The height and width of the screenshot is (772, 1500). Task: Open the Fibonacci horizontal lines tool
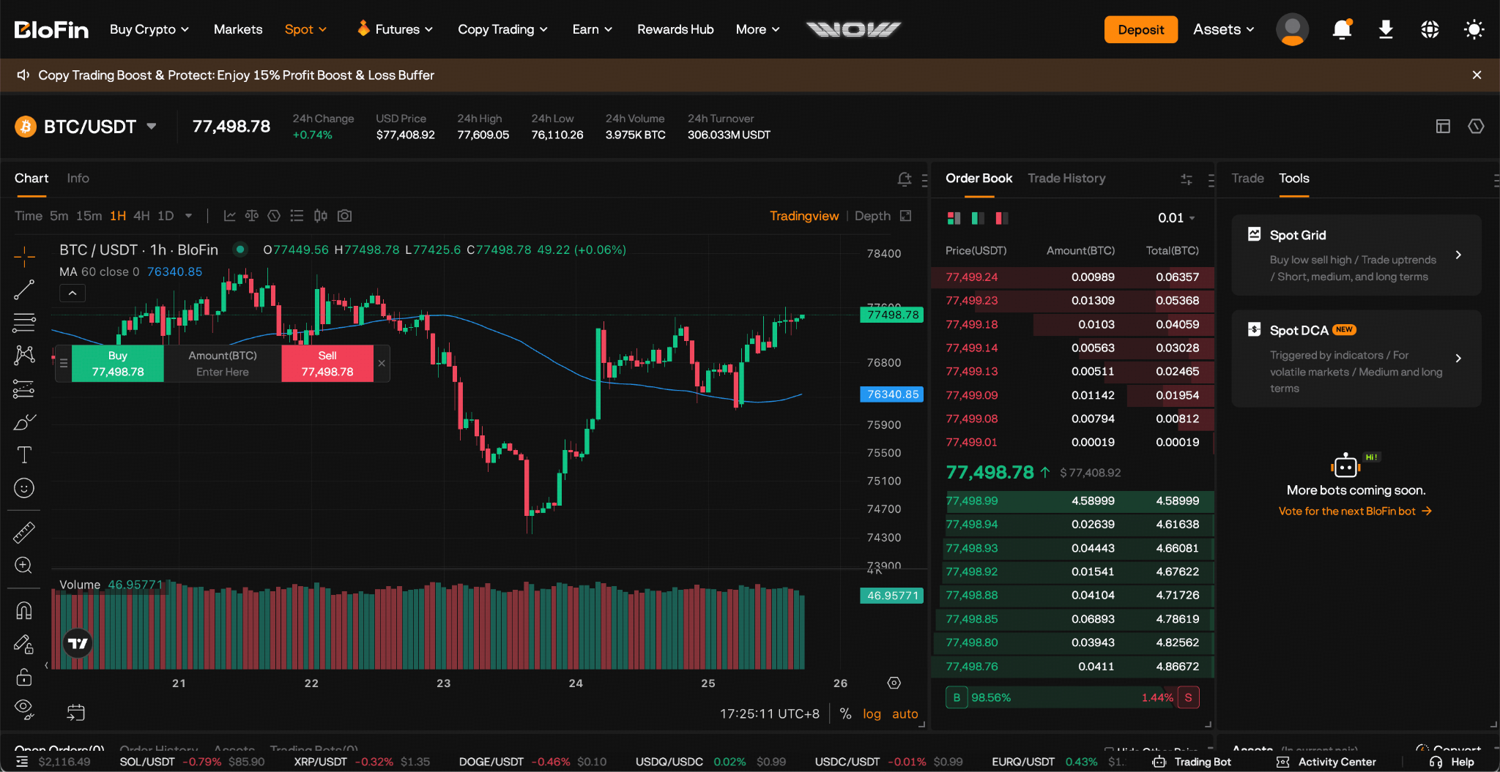pyautogui.click(x=24, y=323)
